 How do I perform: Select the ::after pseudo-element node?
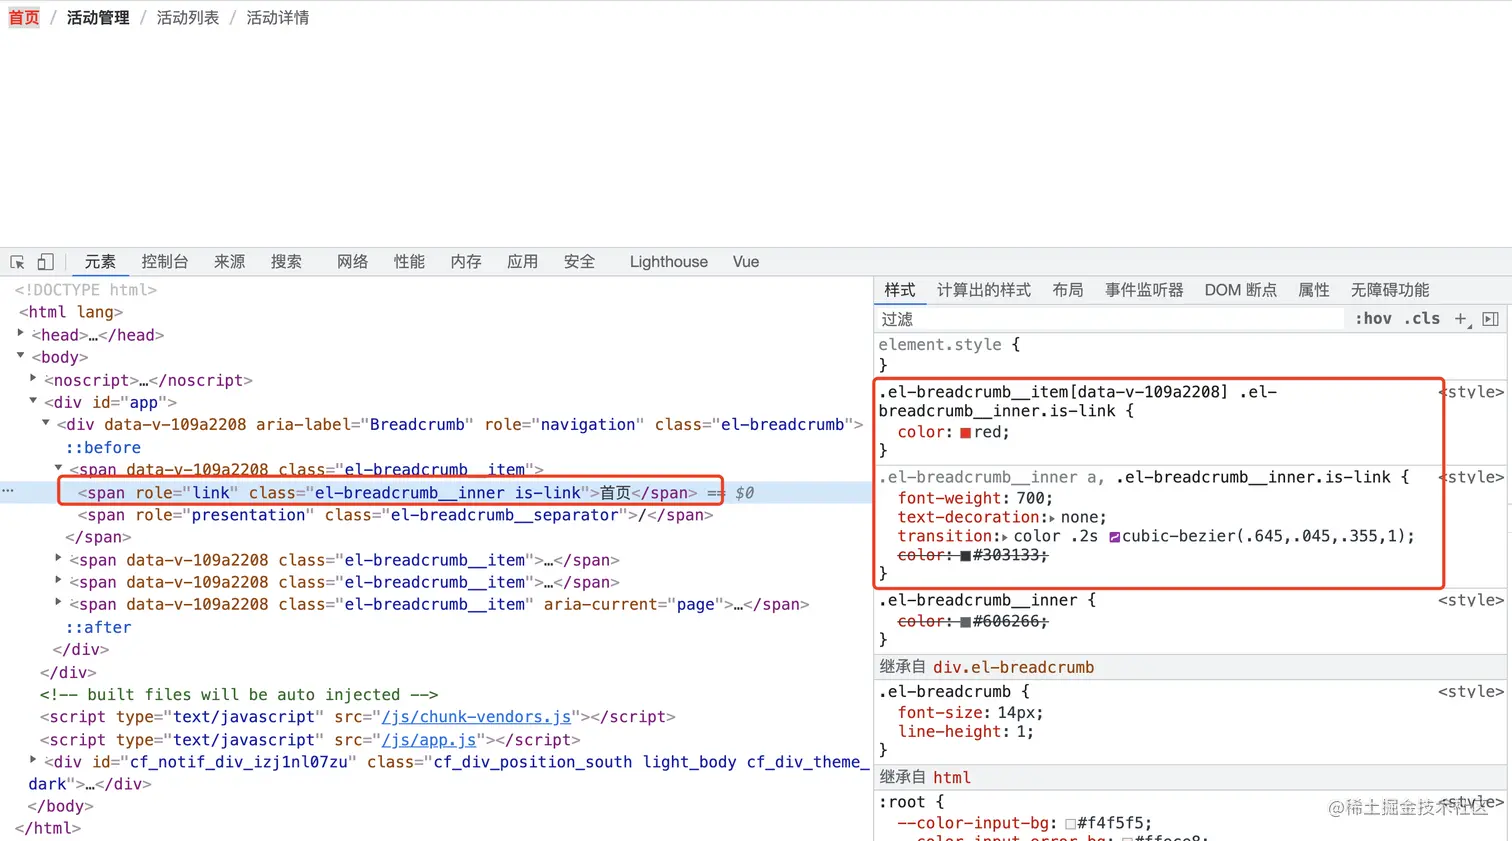(98, 628)
